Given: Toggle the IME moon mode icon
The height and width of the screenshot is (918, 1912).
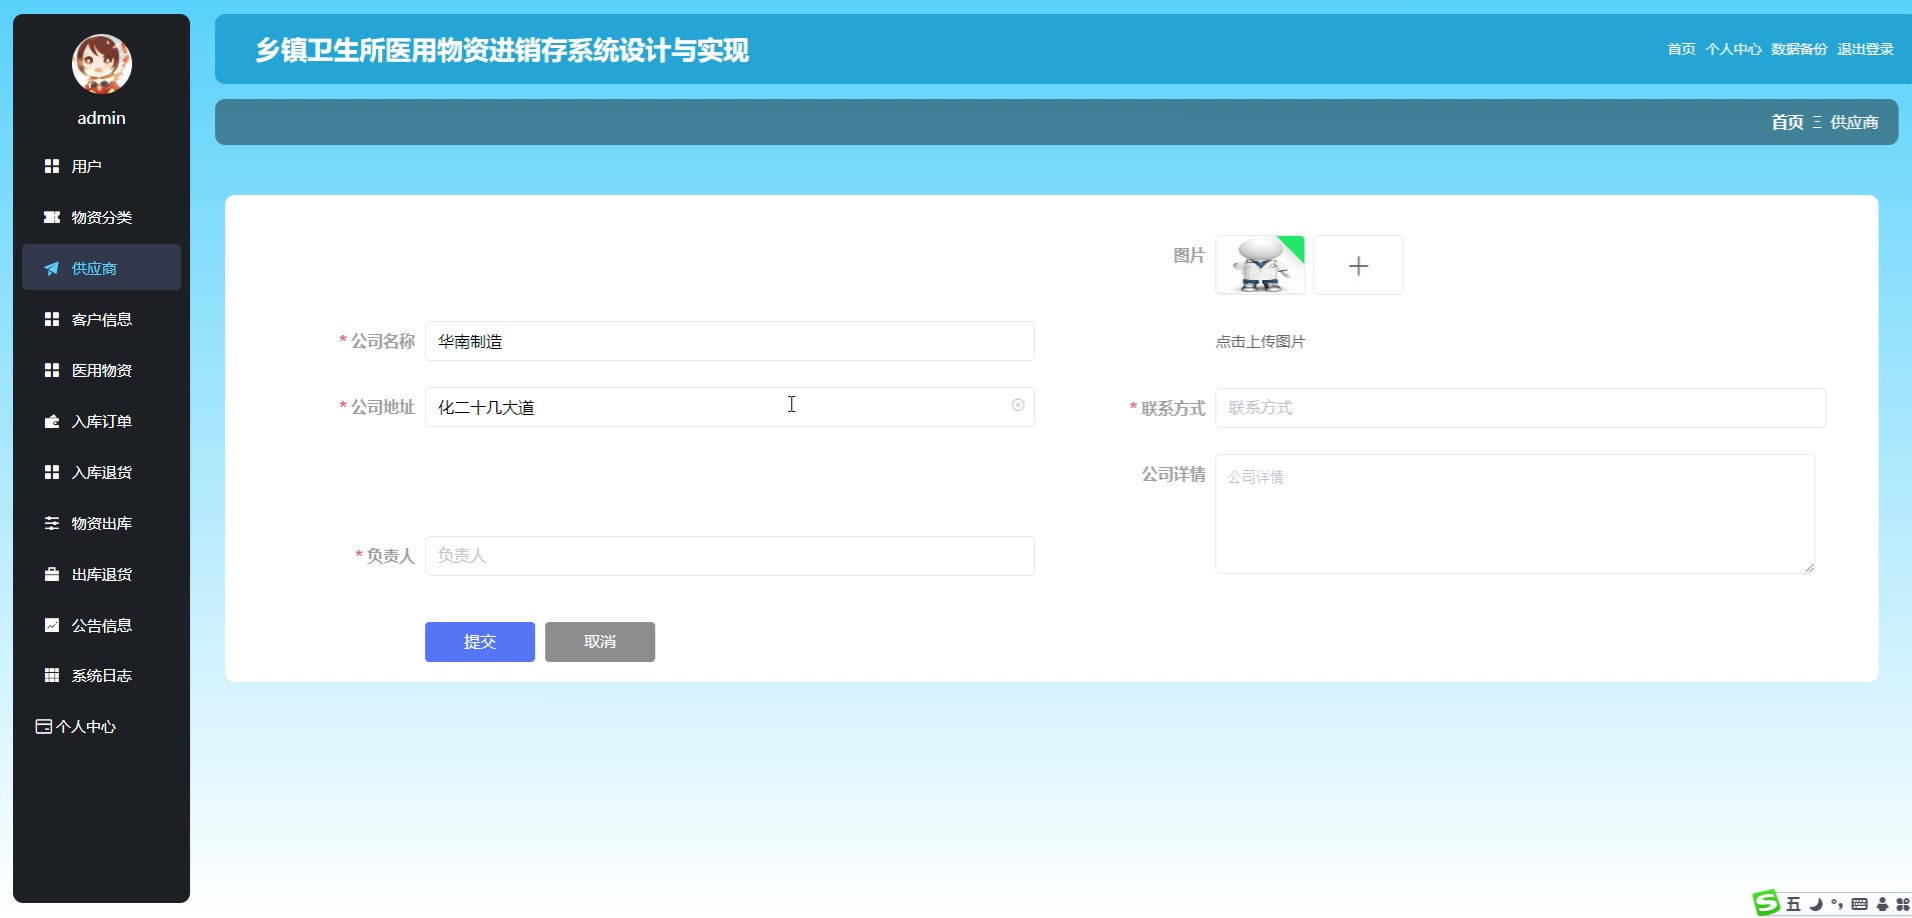Looking at the screenshot, I should [1816, 904].
